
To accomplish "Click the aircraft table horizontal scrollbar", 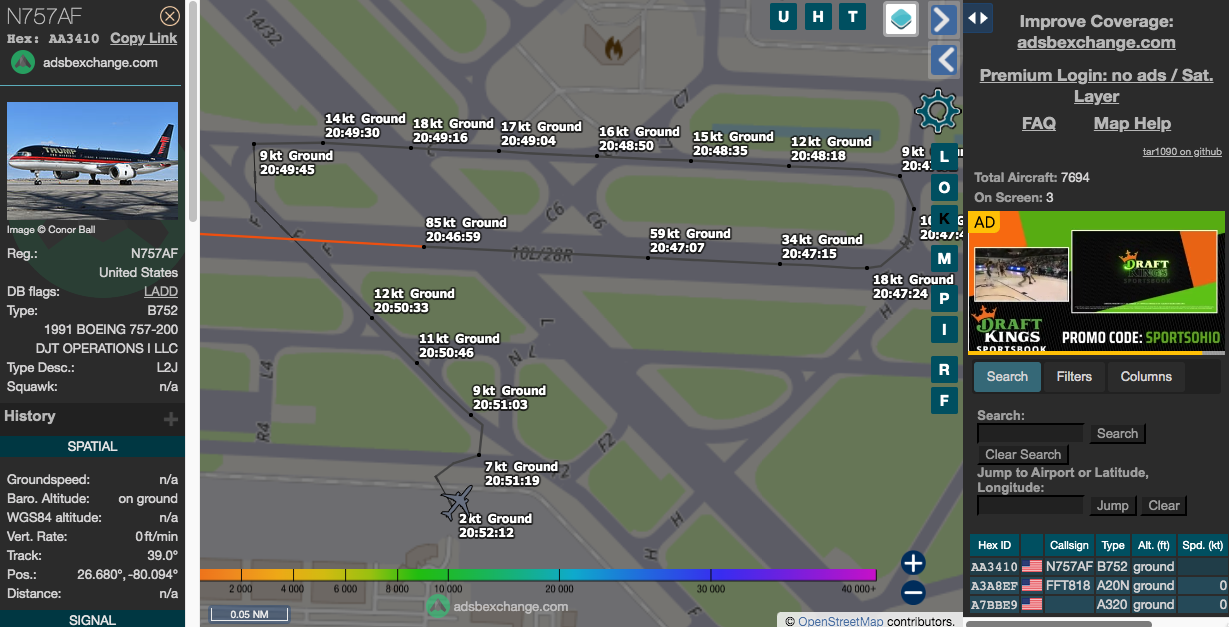I will click(x=1058, y=623).
